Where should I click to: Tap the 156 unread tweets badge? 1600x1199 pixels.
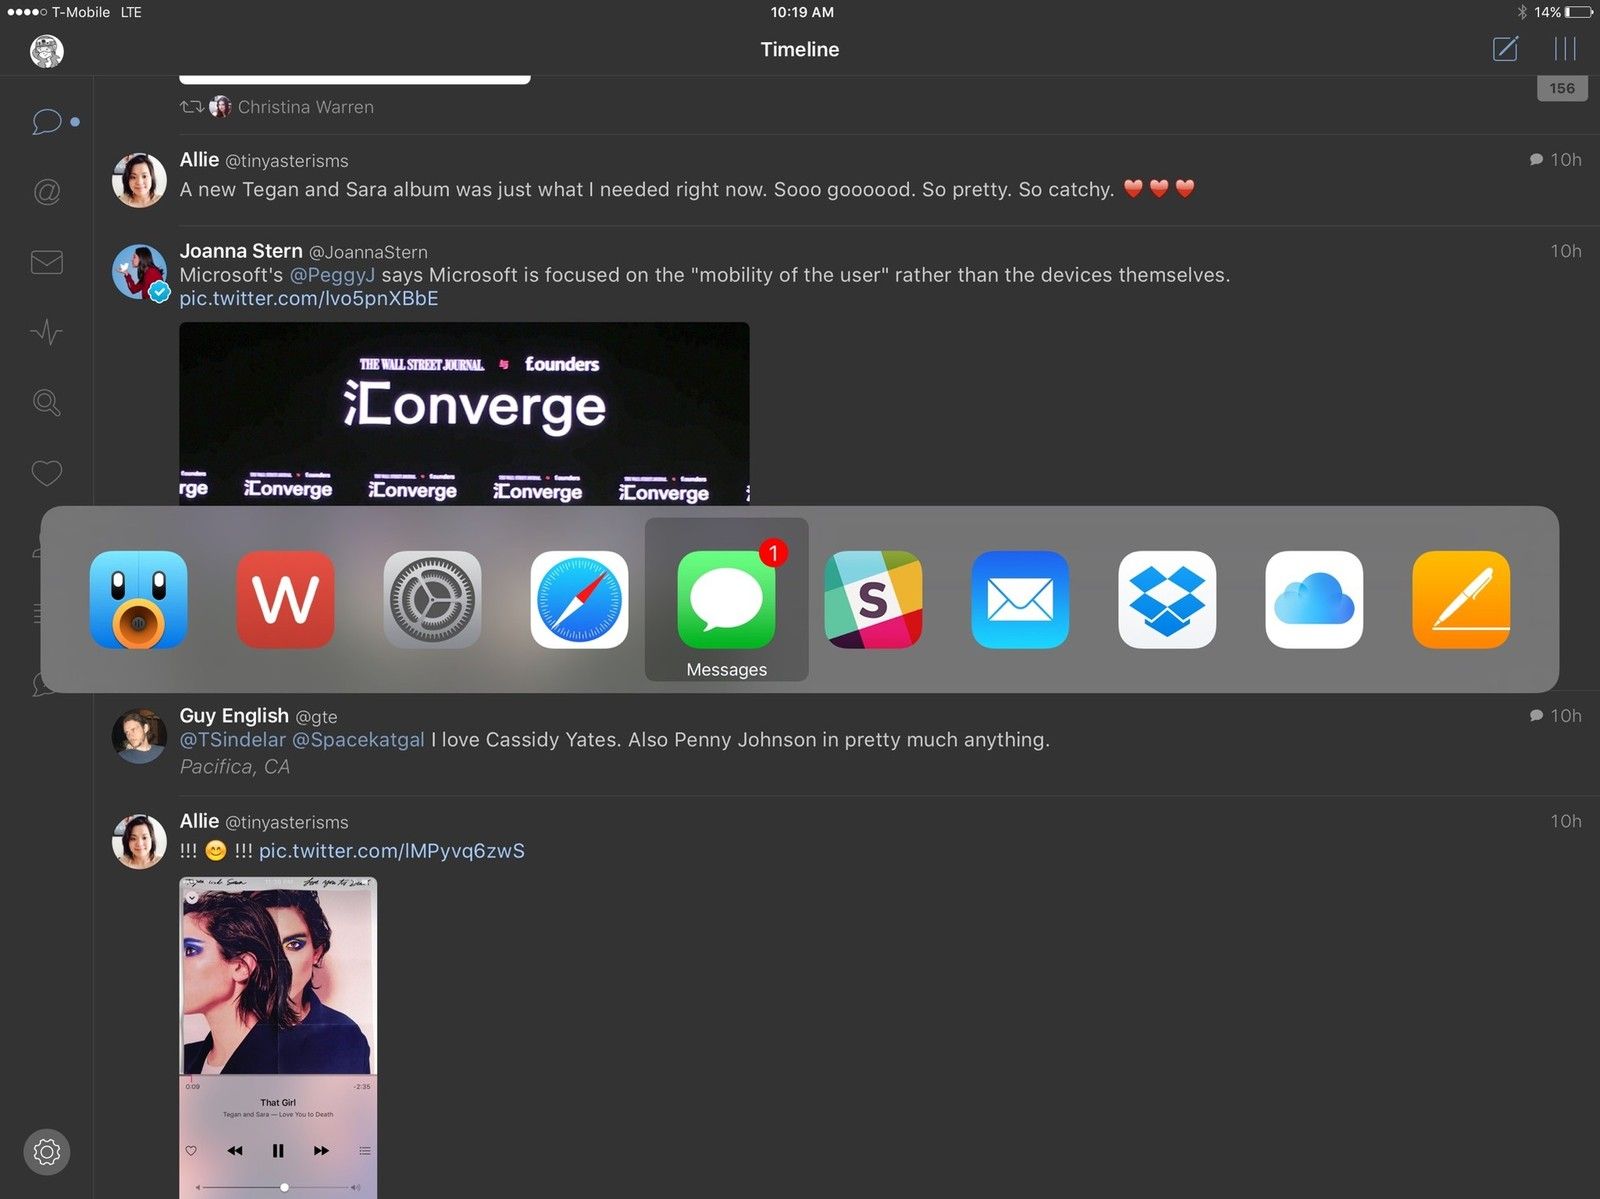click(1562, 88)
